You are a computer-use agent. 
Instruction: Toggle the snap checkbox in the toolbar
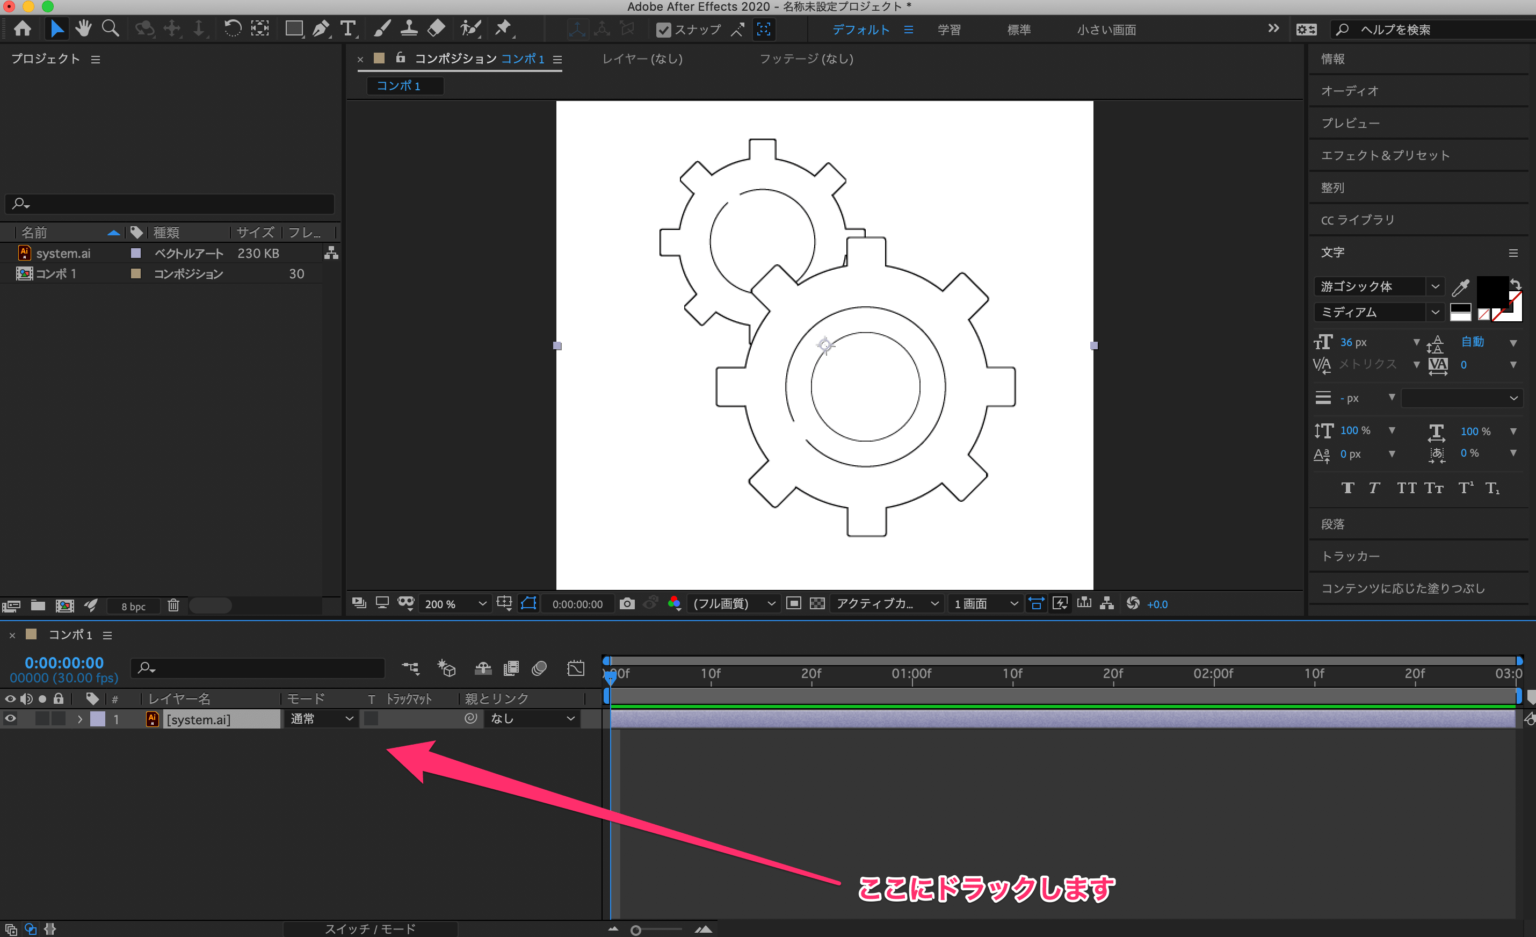(x=665, y=29)
